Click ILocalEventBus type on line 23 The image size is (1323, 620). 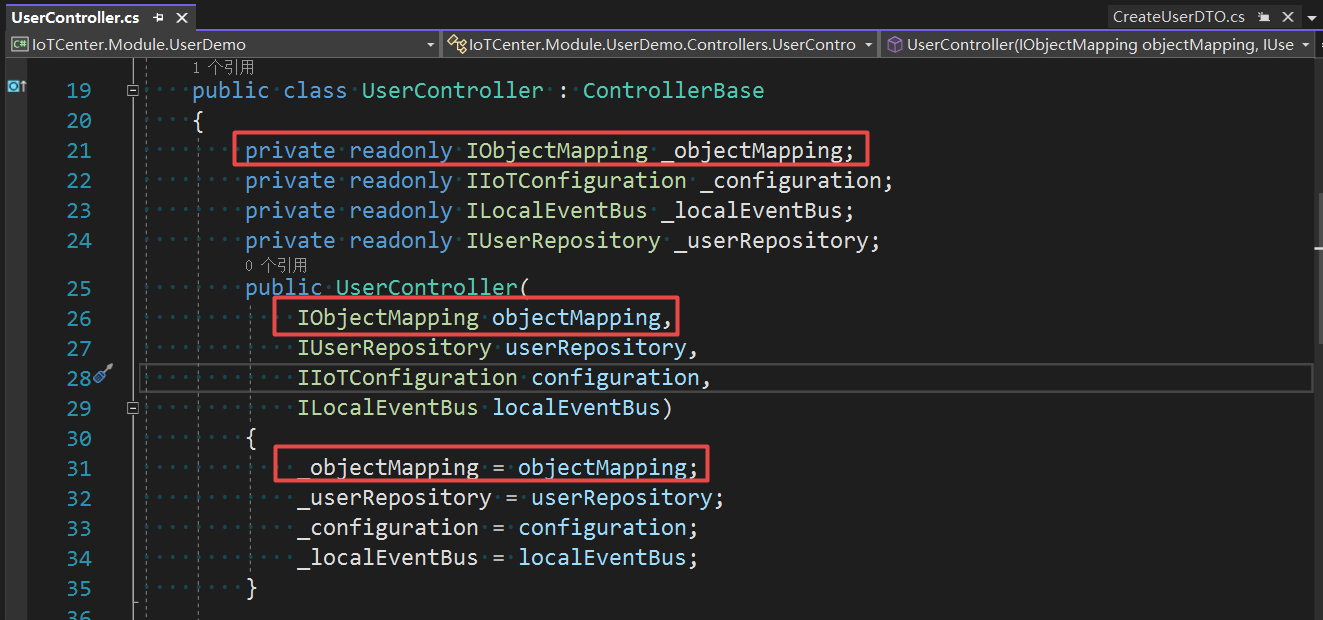(x=557, y=211)
